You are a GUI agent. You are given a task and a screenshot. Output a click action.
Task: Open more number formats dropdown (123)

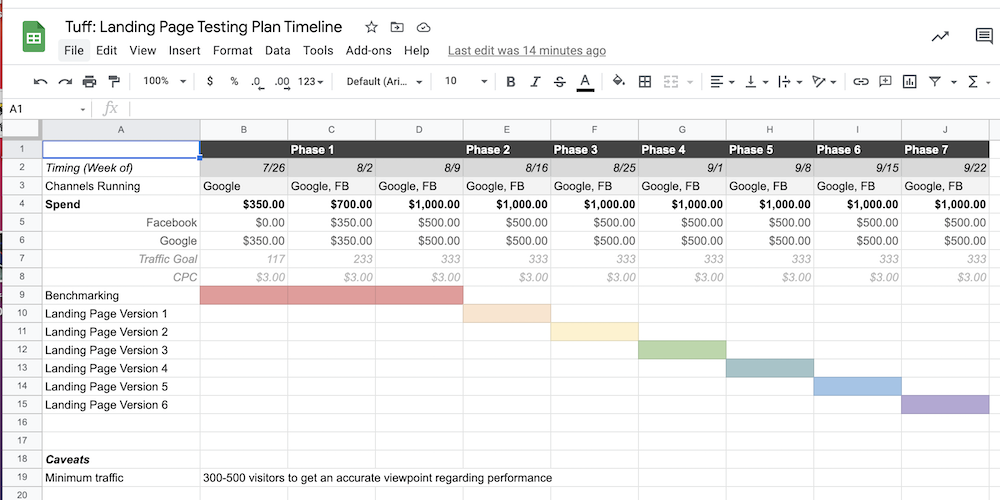311,82
